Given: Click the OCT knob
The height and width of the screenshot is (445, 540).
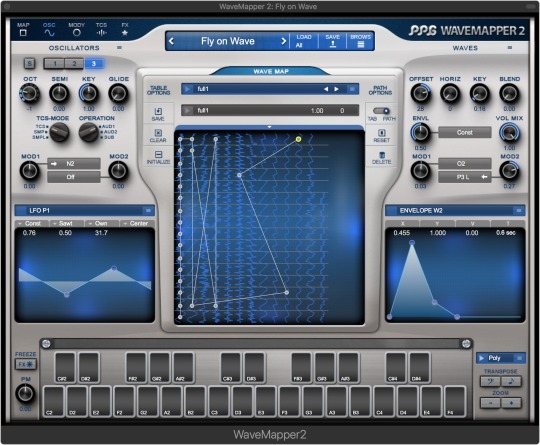Looking at the screenshot, I should click(x=30, y=94).
